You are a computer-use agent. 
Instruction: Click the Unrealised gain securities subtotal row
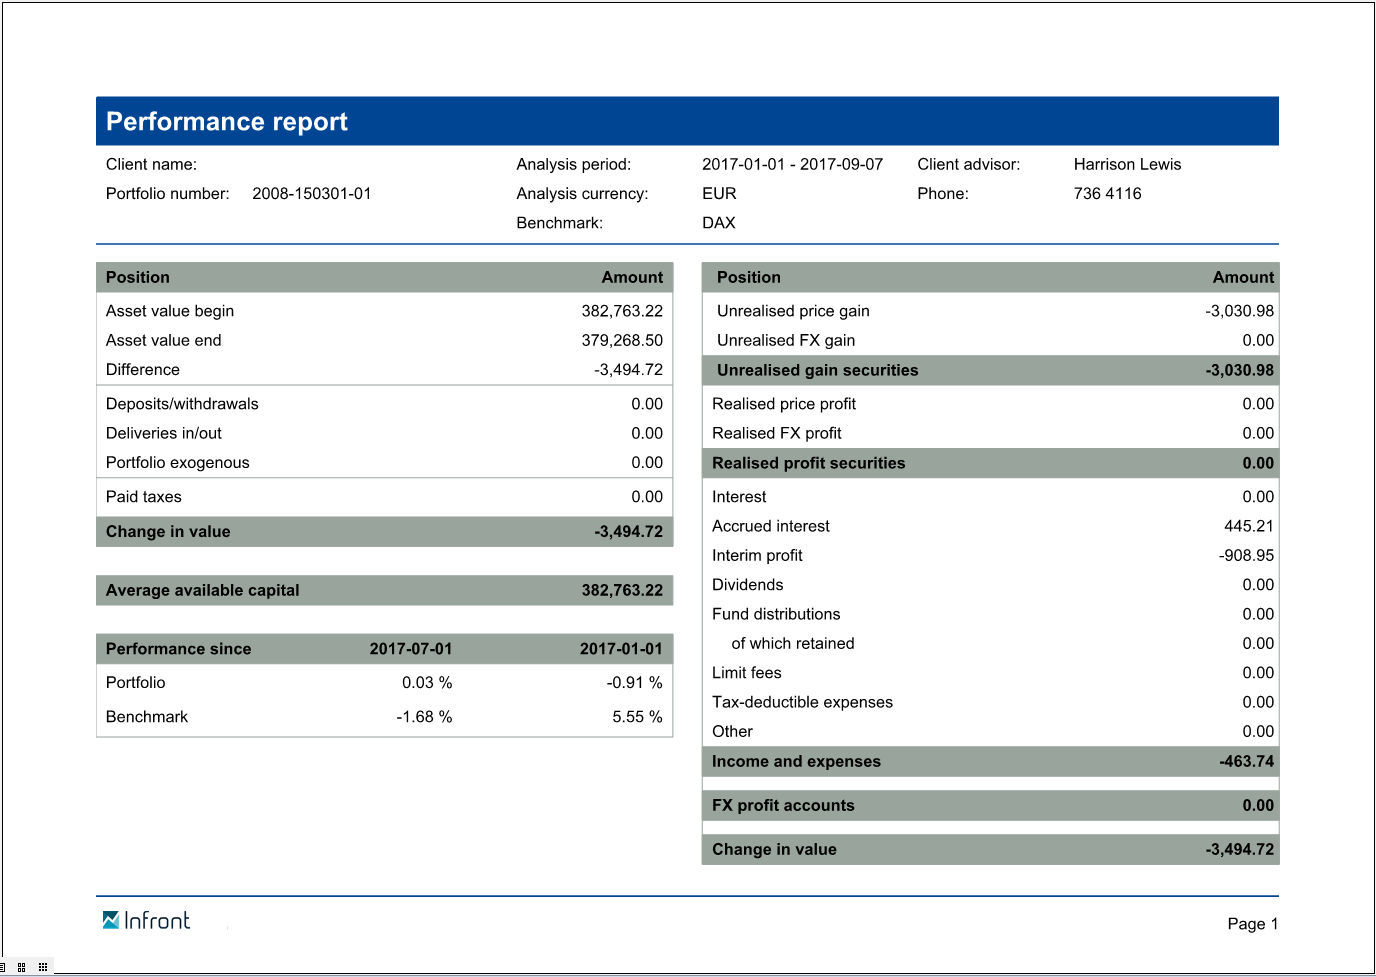click(x=990, y=370)
